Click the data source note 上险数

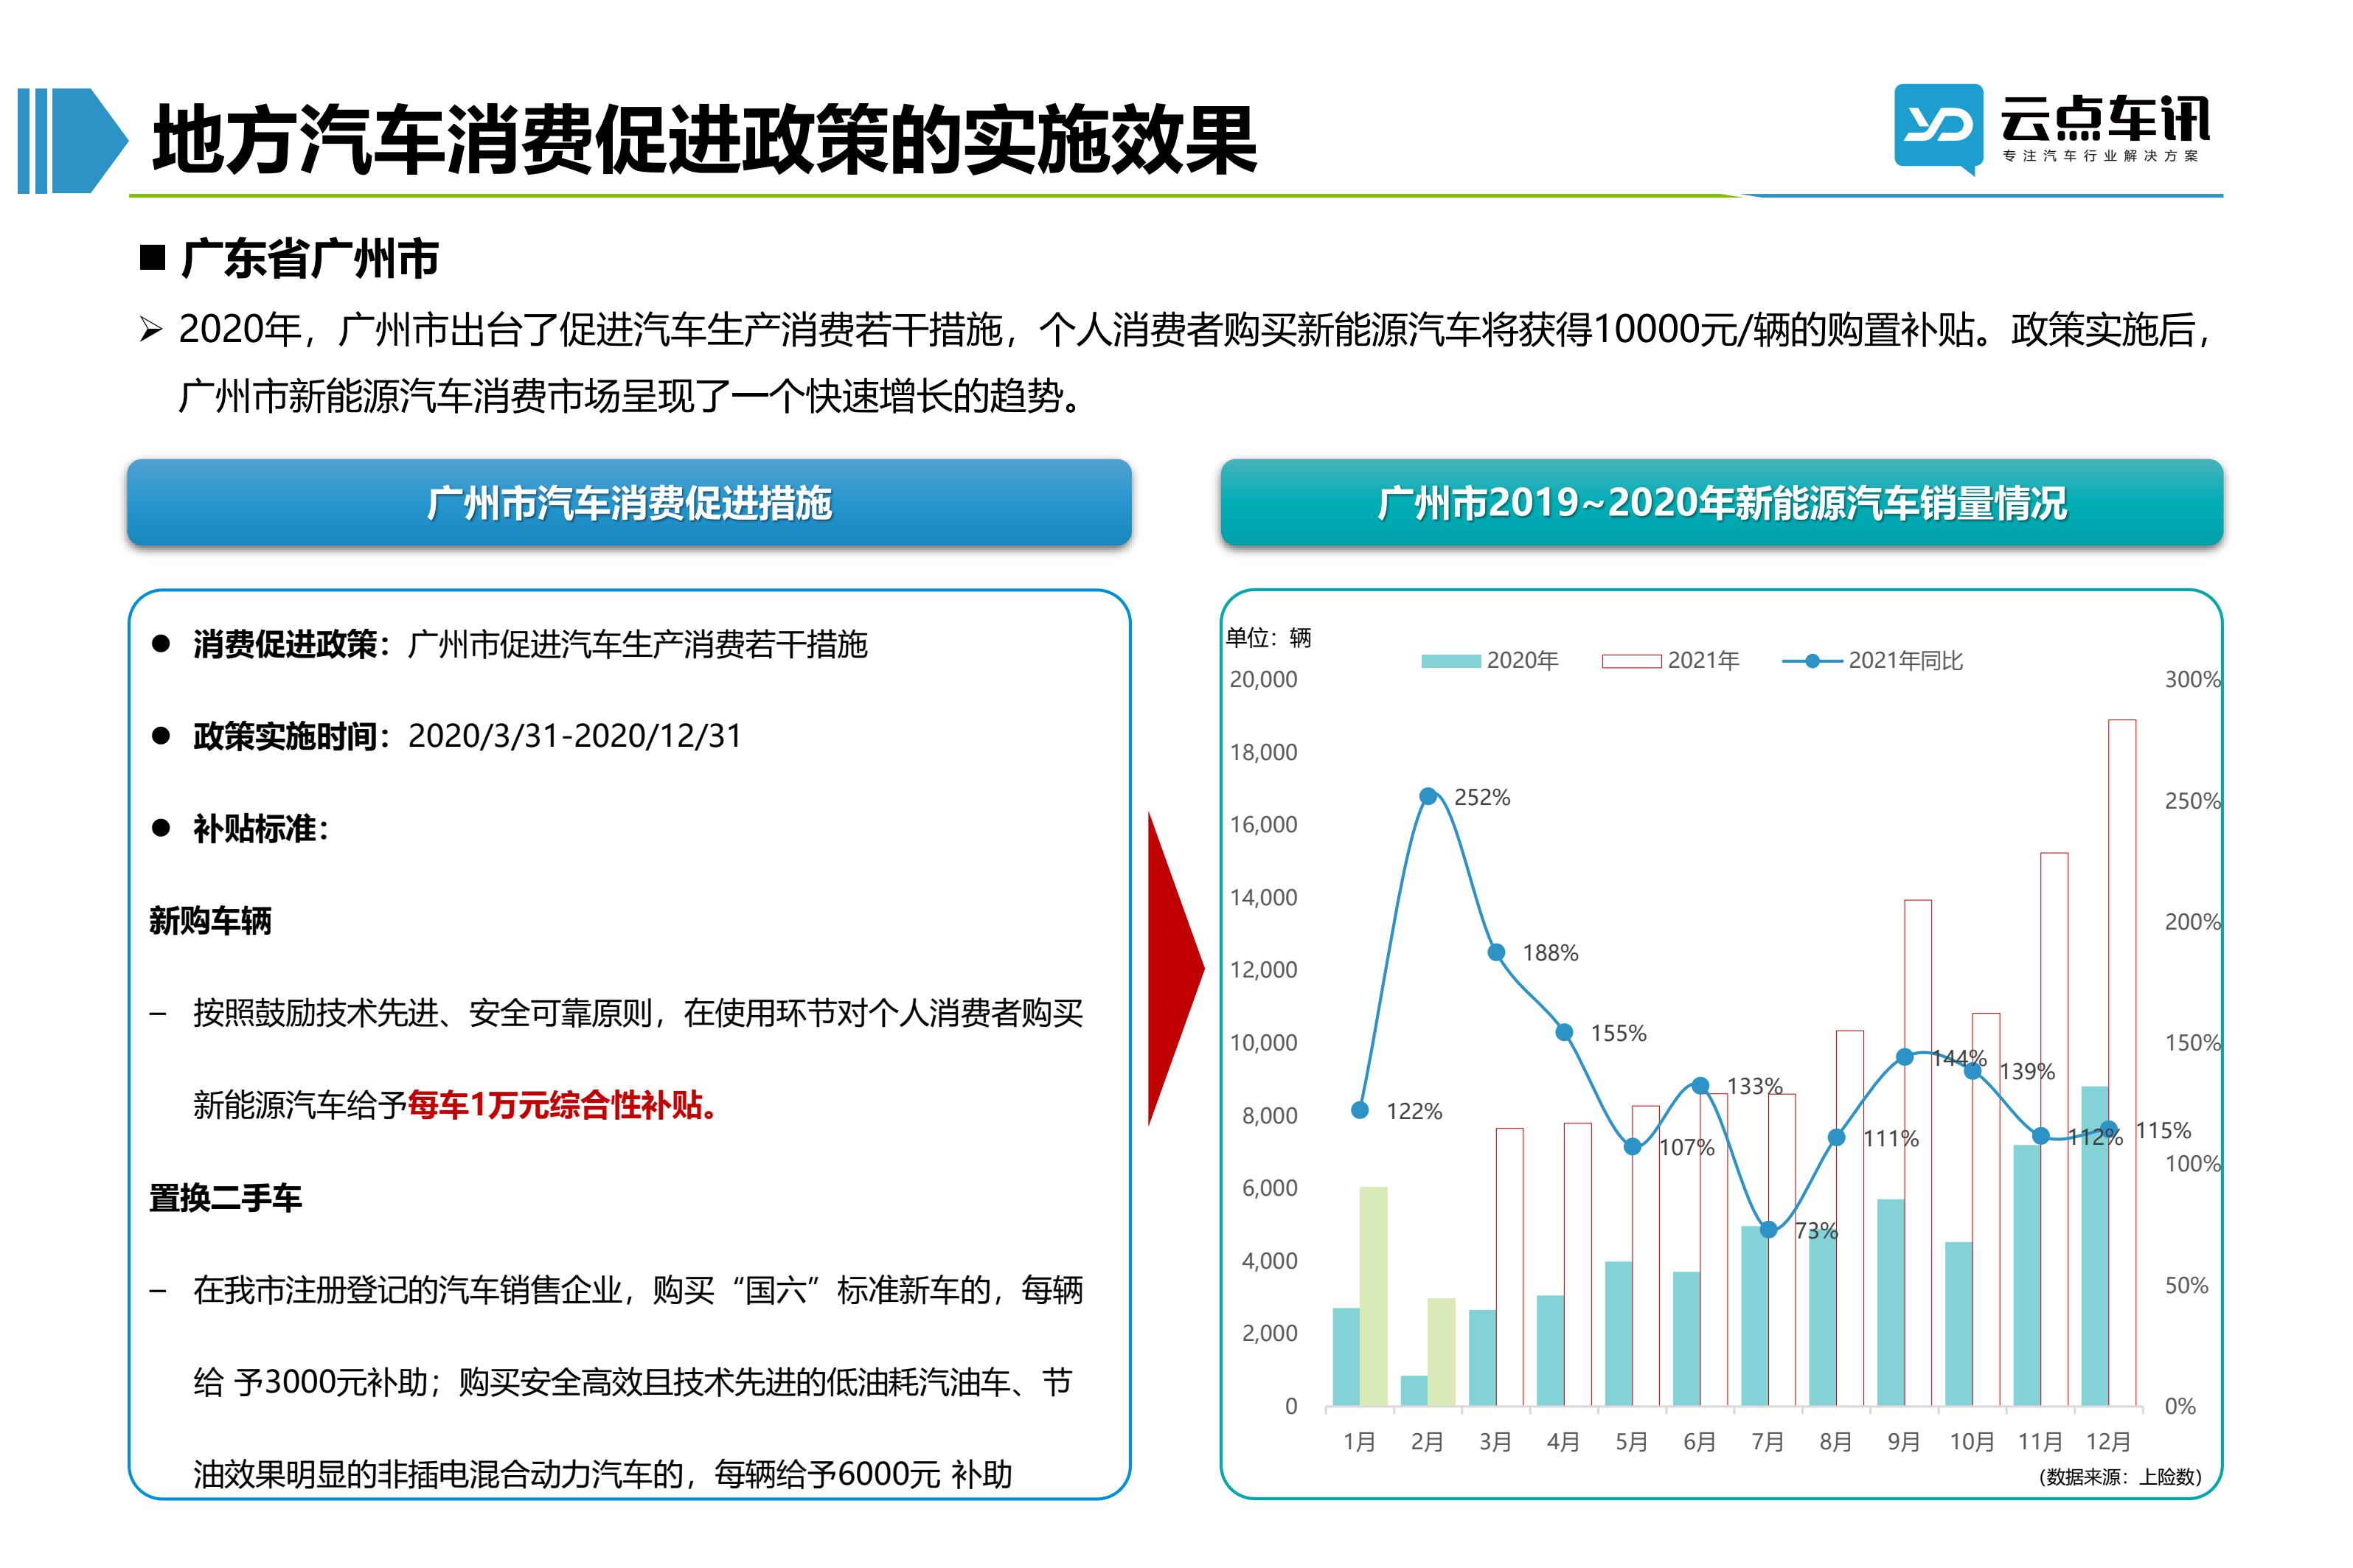point(2120,1476)
